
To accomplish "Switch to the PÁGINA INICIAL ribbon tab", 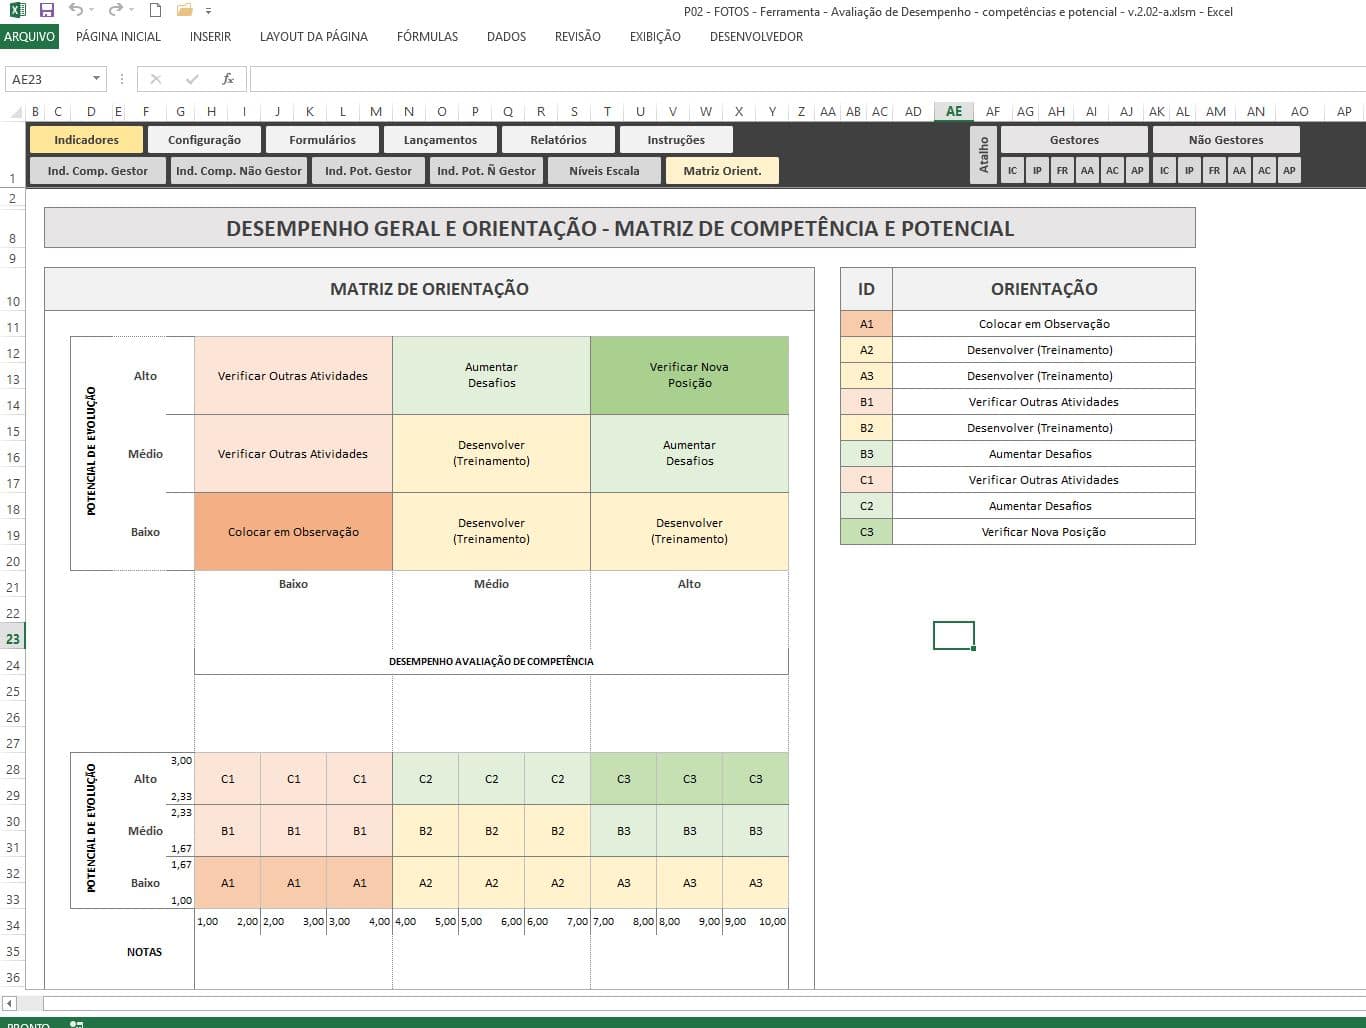I will click(118, 37).
